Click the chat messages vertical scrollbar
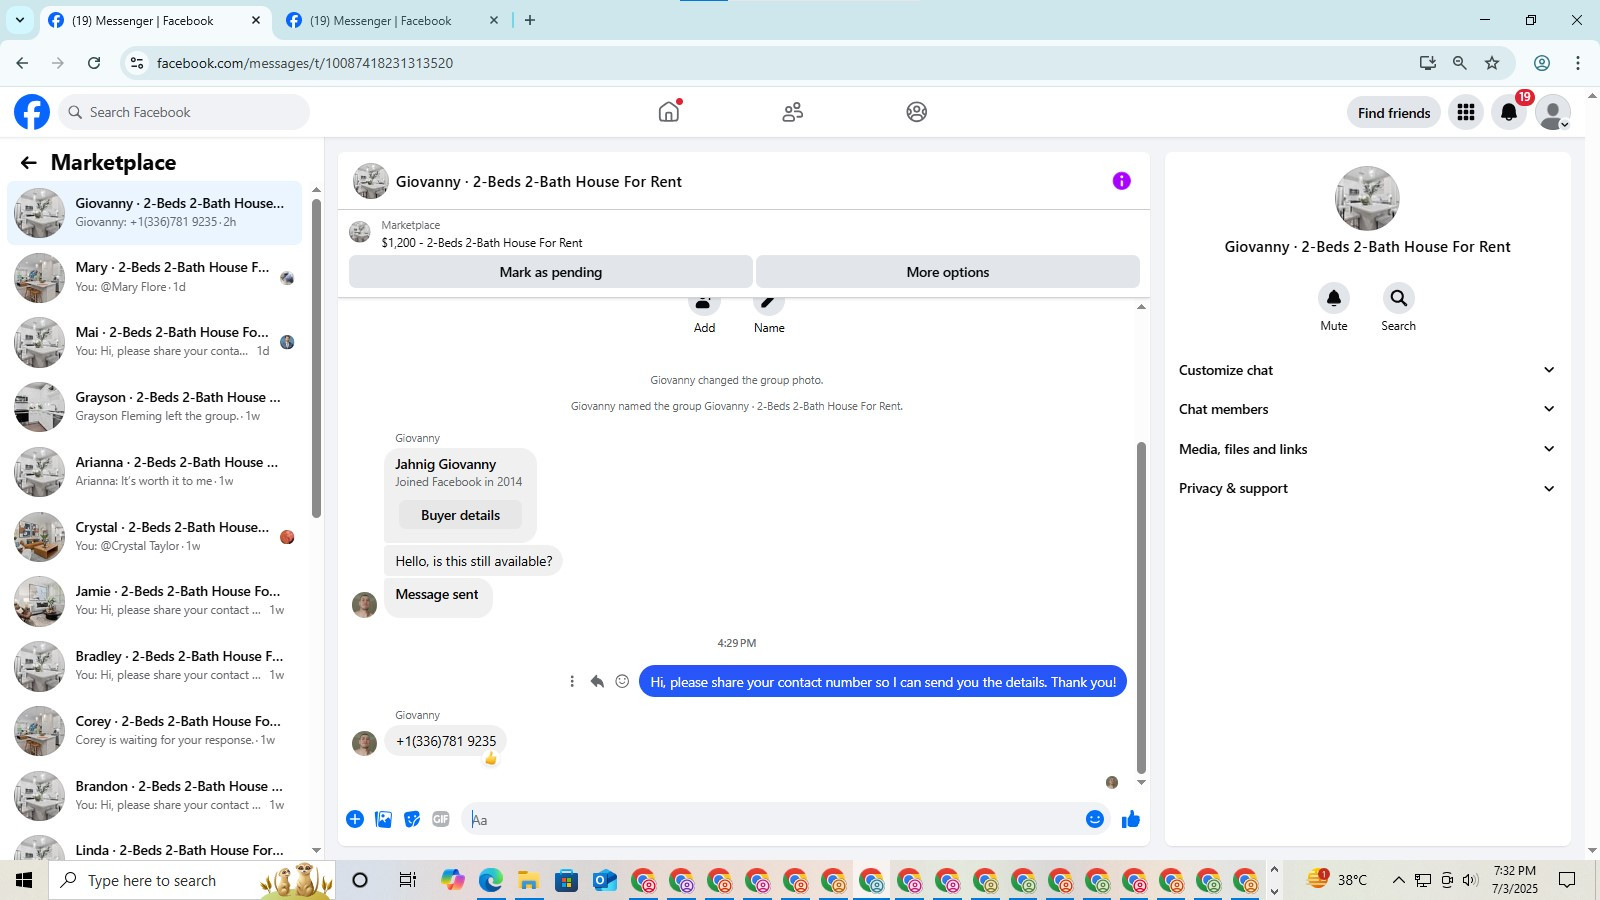The width and height of the screenshot is (1600, 900). [x=1141, y=608]
